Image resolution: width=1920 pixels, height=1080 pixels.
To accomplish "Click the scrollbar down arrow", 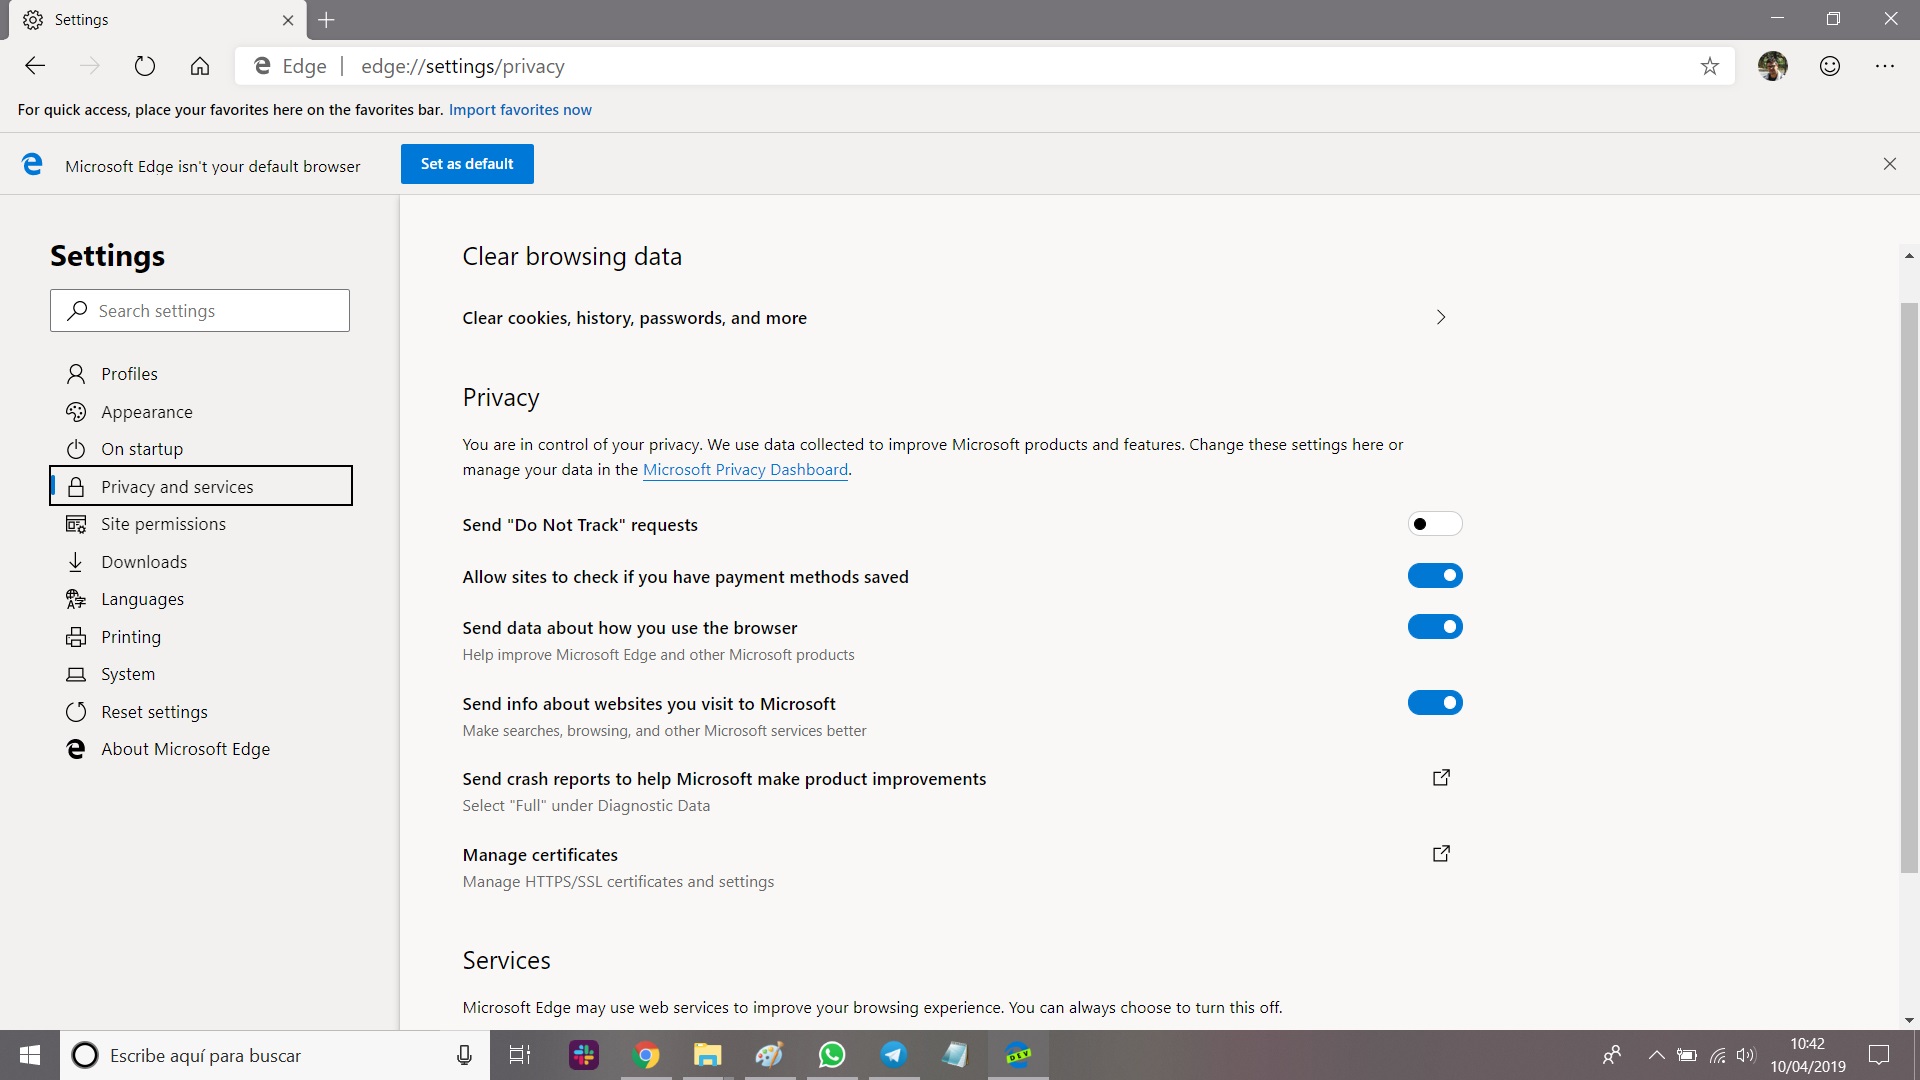I will pos(1909,1020).
